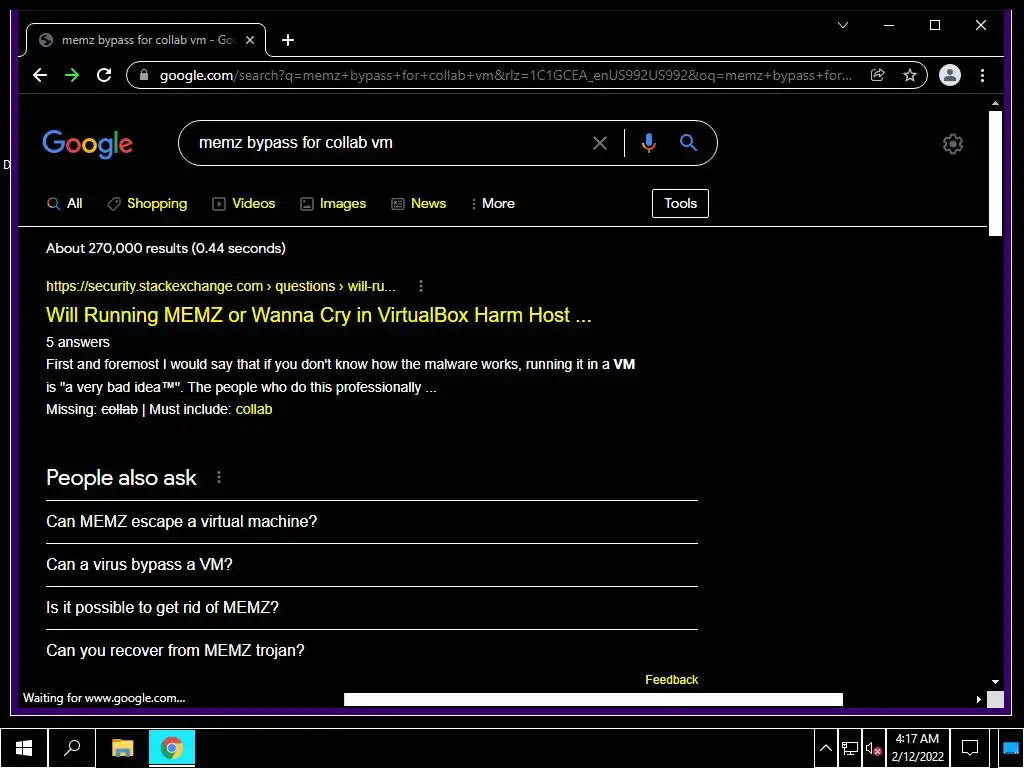Share this page icon in address bar

click(x=878, y=75)
